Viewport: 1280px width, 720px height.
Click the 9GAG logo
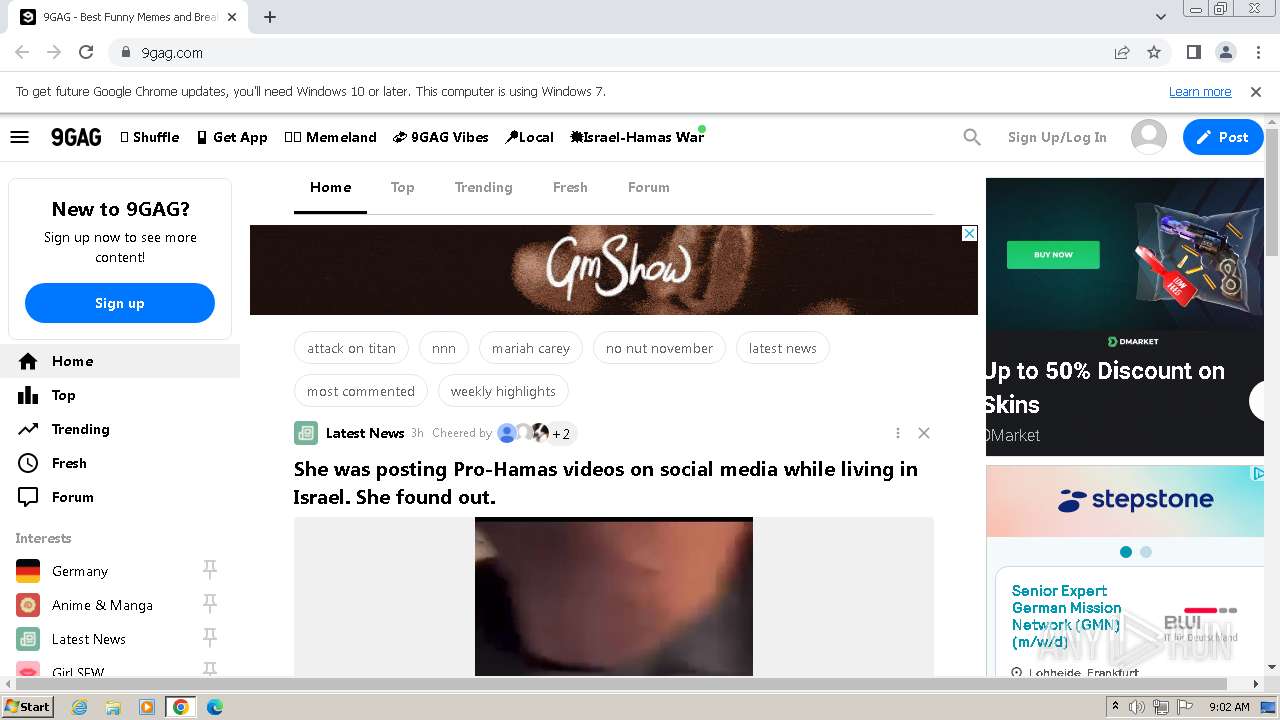pos(76,137)
